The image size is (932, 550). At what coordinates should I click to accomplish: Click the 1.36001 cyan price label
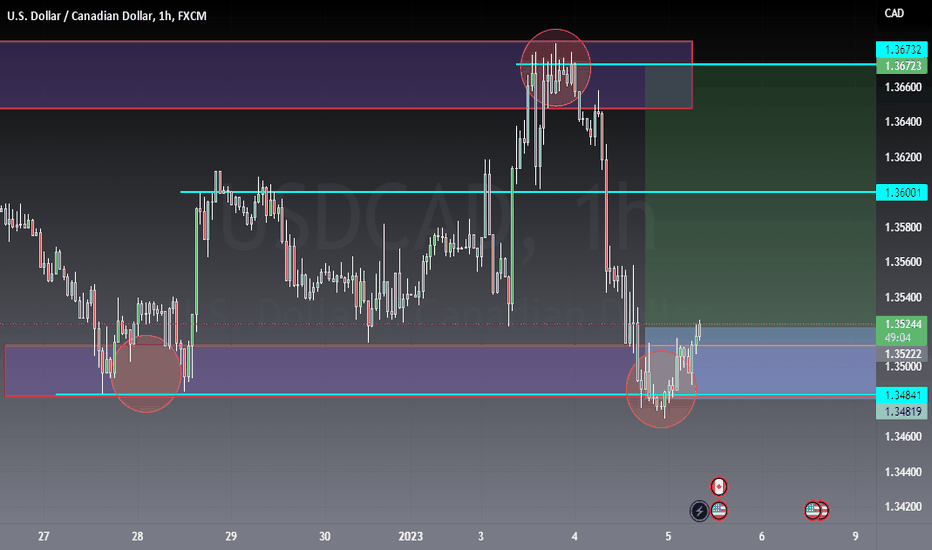(x=902, y=193)
